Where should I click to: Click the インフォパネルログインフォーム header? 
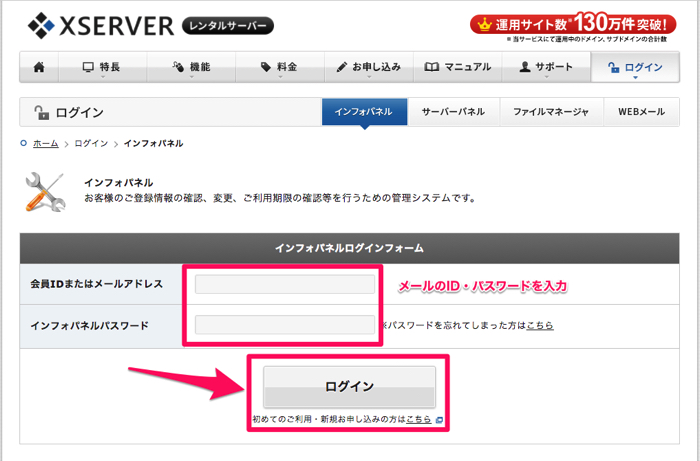pos(350,248)
